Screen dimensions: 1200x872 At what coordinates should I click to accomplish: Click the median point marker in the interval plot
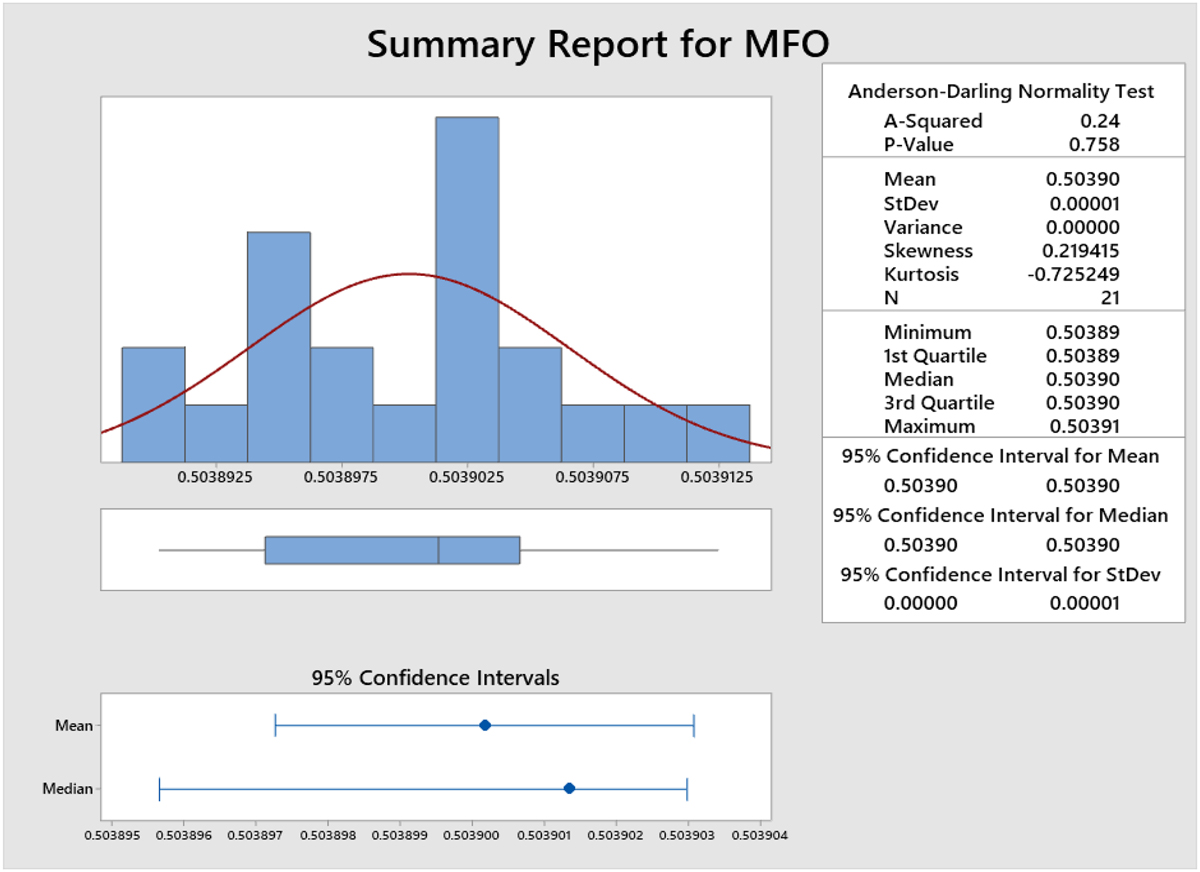pyautogui.click(x=569, y=788)
